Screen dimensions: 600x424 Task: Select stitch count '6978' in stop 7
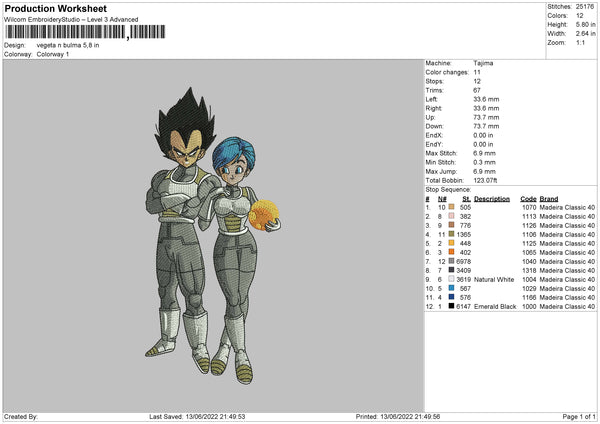(x=463, y=261)
